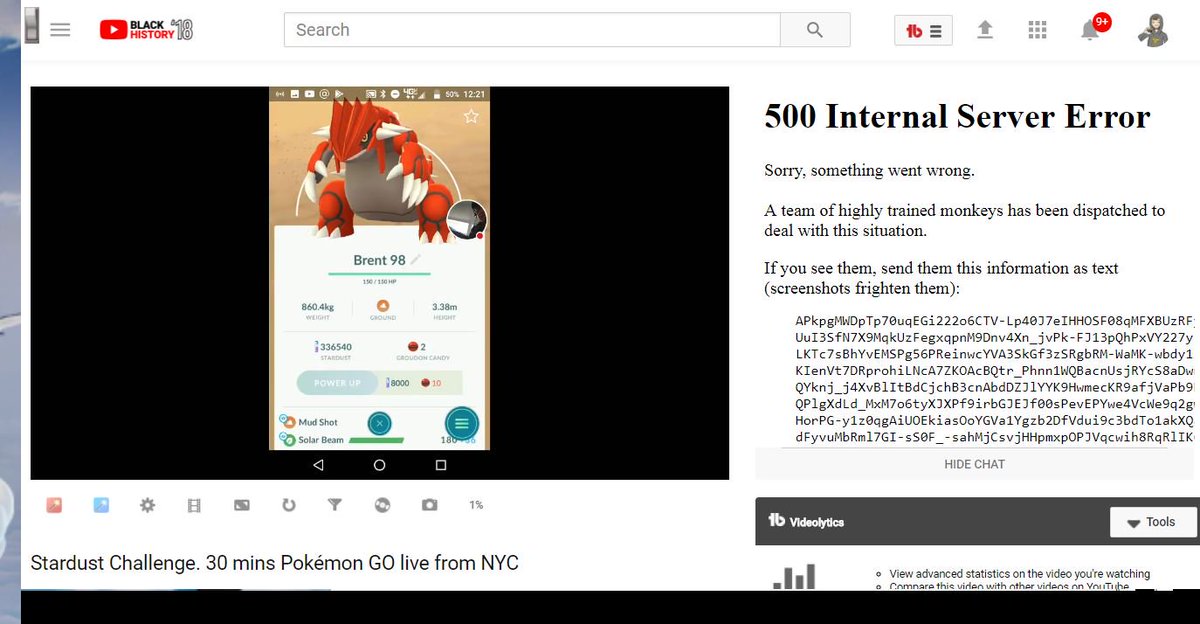
Task: Open the gear settings icon below video
Action: tap(148, 505)
